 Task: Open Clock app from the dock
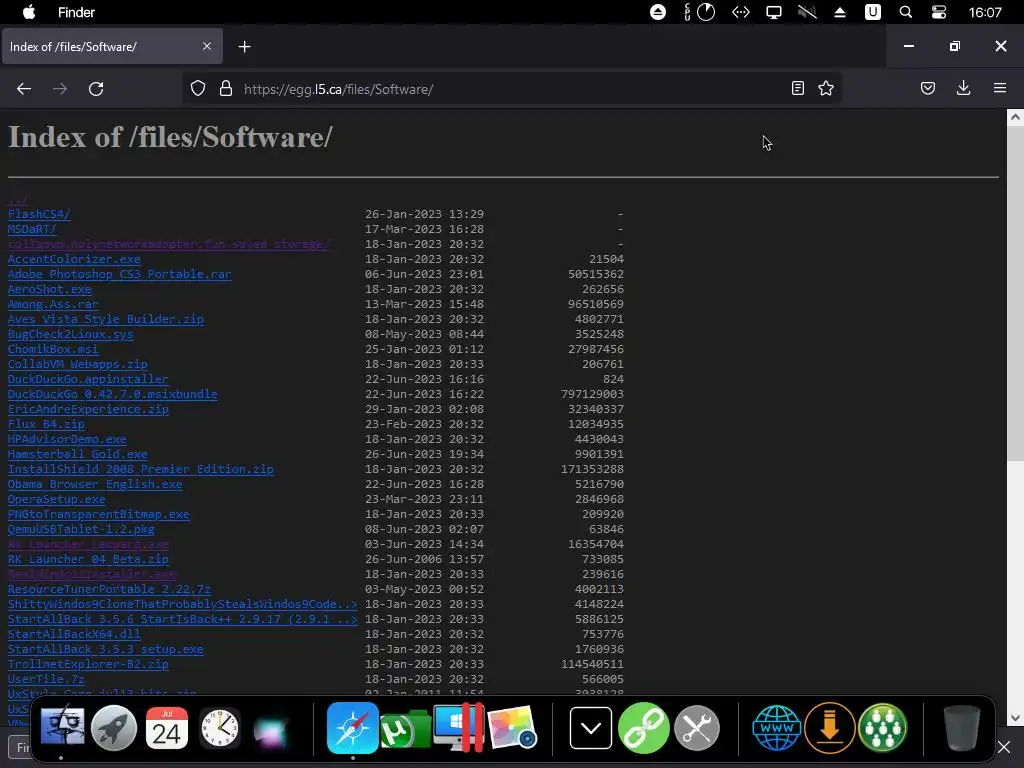coord(219,728)
